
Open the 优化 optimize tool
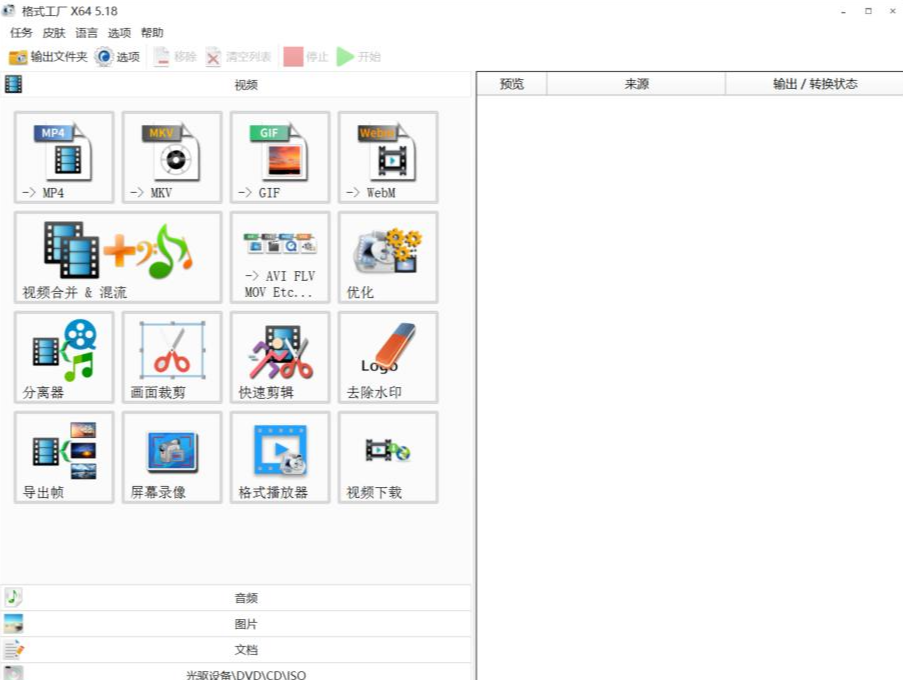point(388,257)
